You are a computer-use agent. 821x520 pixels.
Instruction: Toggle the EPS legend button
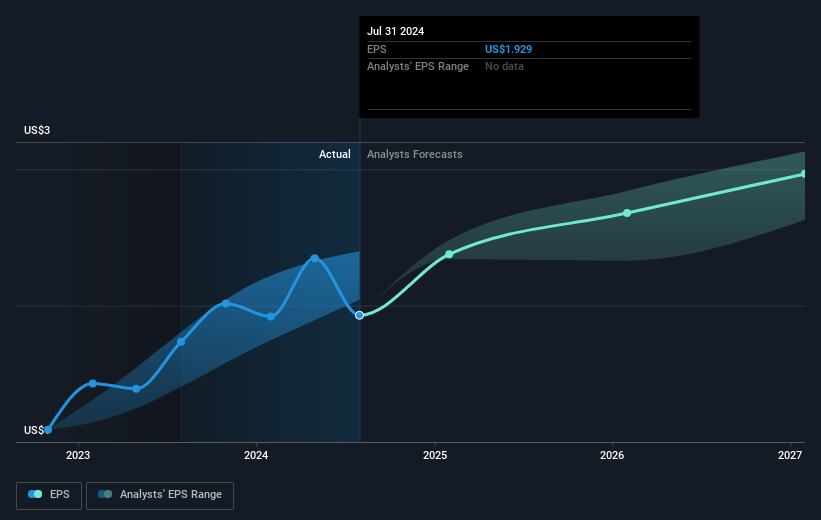(x=49, y=495)
